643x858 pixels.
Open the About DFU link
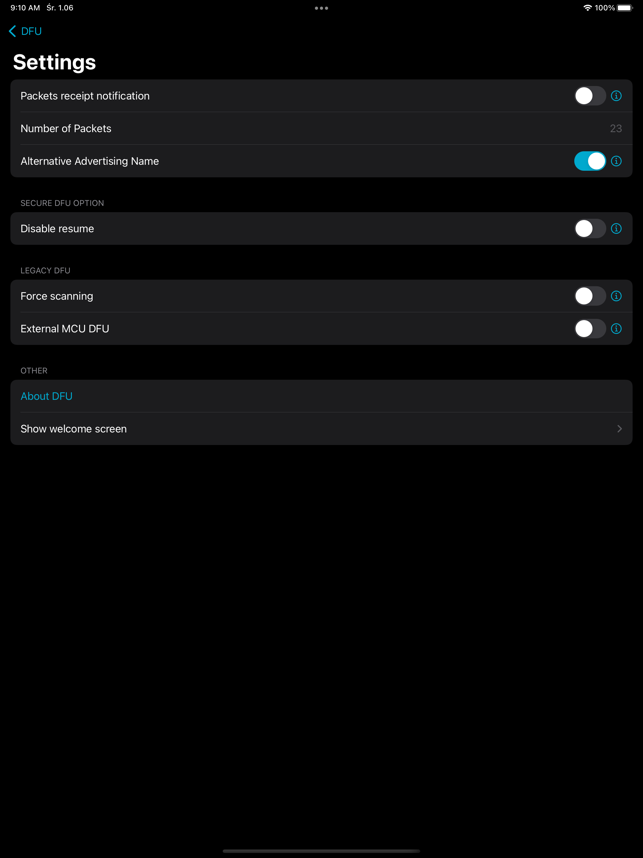pos(47,396)
